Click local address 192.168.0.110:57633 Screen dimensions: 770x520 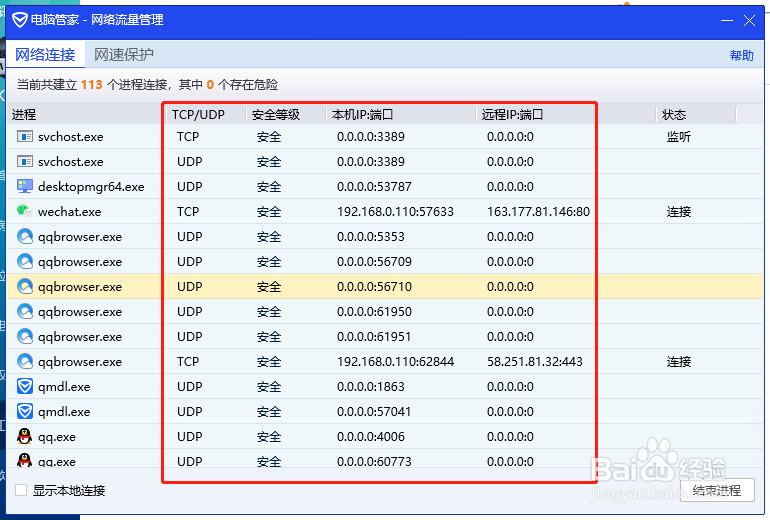click(x=395, y=212)
